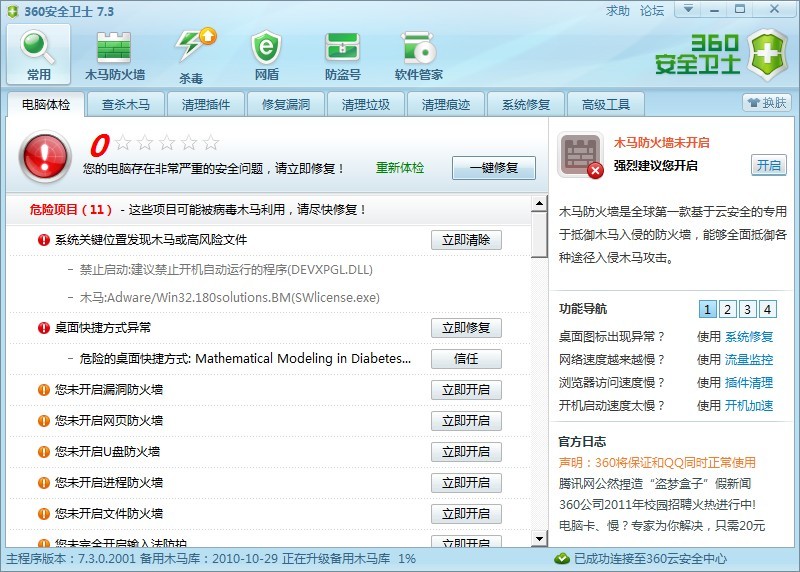Select page 1 of 功能导航
Image resolution: width=800 pixels, height=572 pixels.
click(x=707, y=309)
